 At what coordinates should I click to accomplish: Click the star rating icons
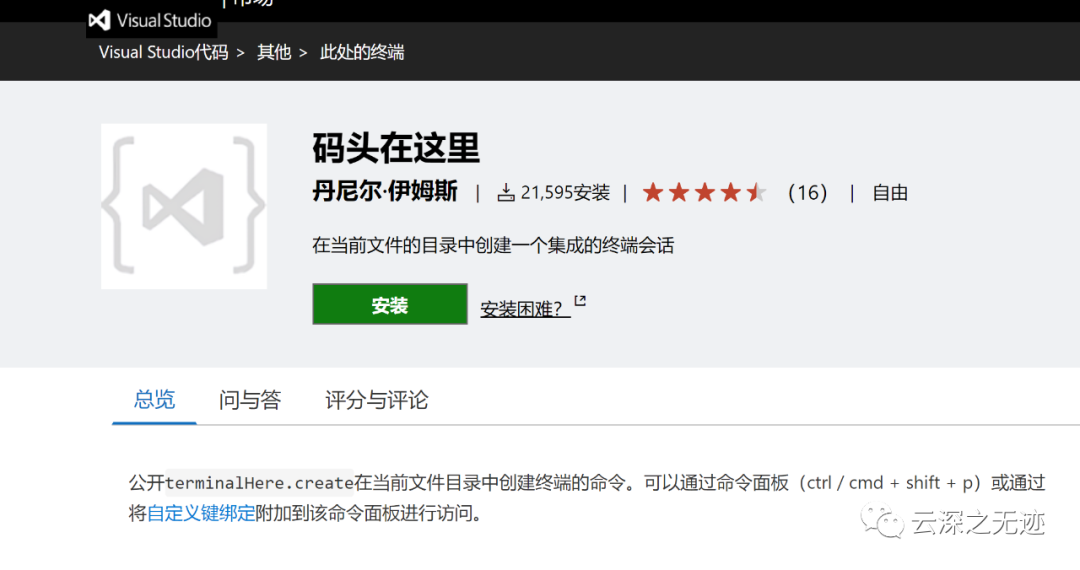pyautogui.click(x=704, y=193)
